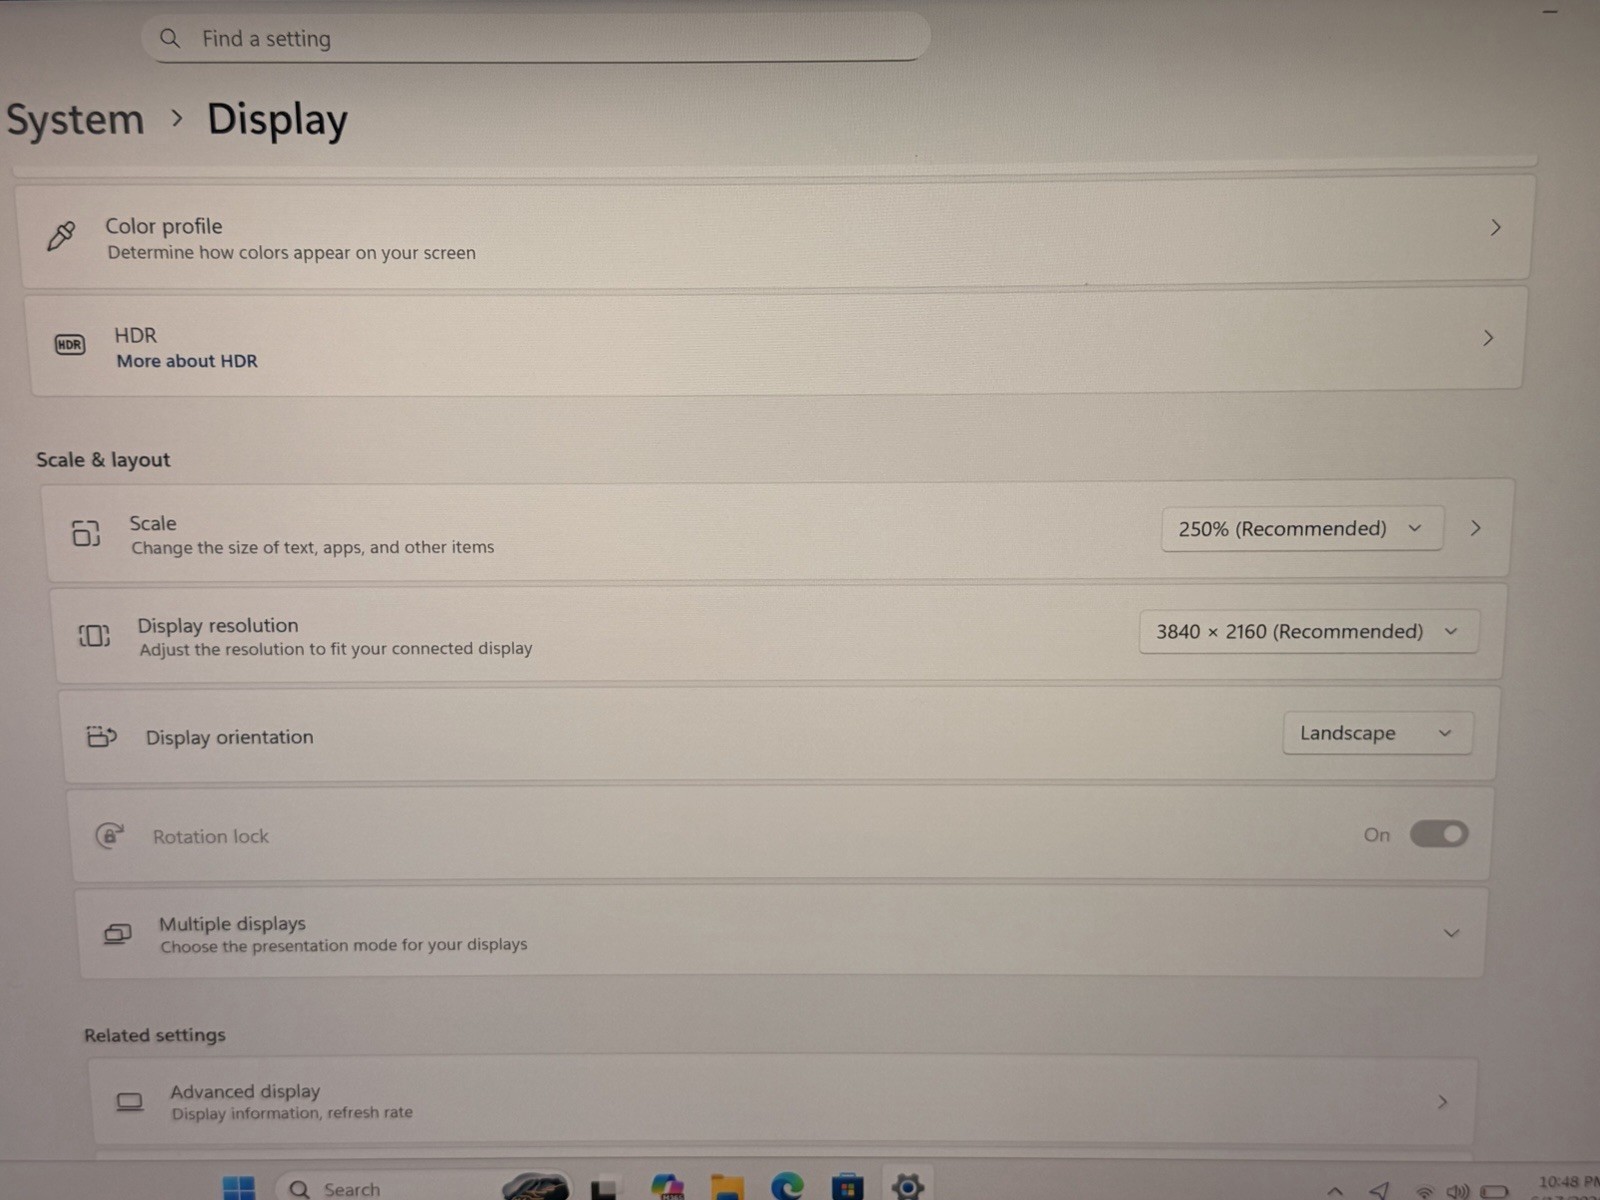Click the taskbar search highlight image
The image size is (1600, 1200).
(x=536, y=1187)
